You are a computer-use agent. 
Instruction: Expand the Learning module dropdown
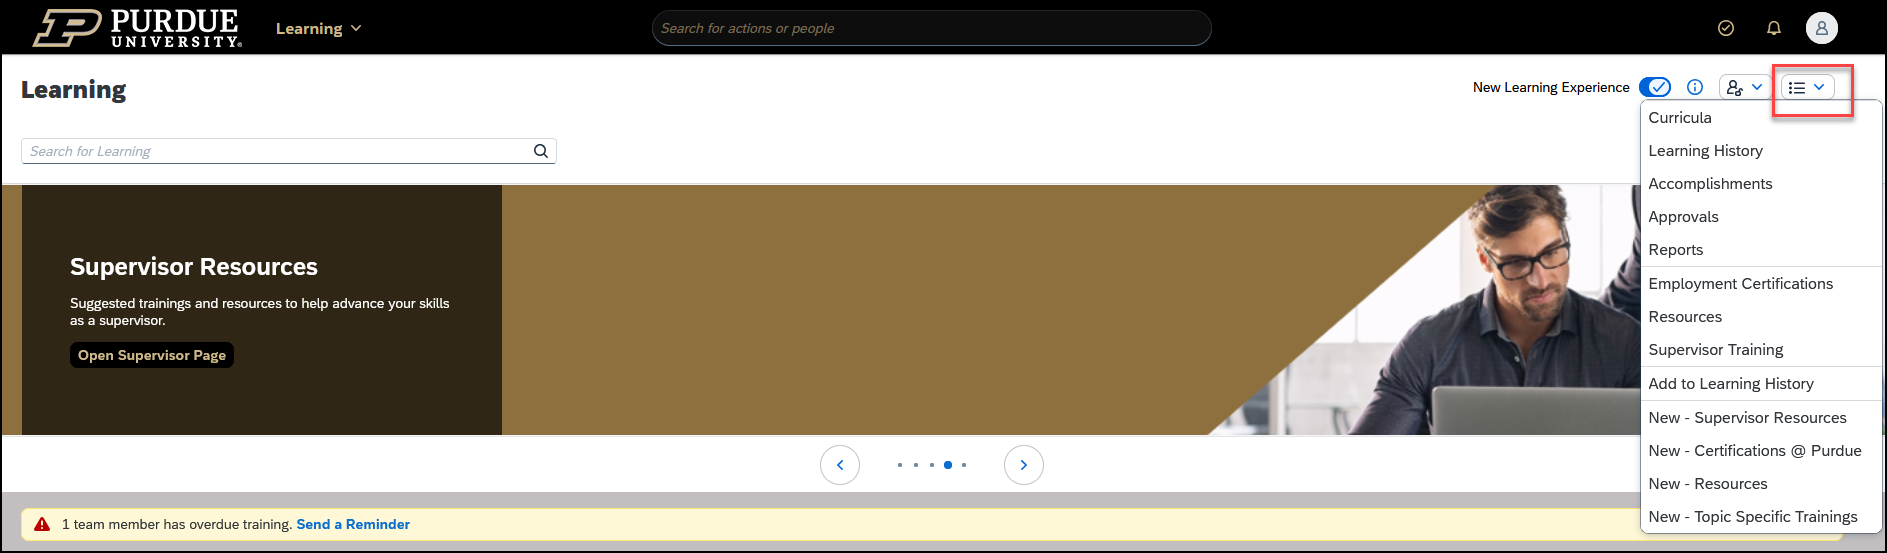318,29
